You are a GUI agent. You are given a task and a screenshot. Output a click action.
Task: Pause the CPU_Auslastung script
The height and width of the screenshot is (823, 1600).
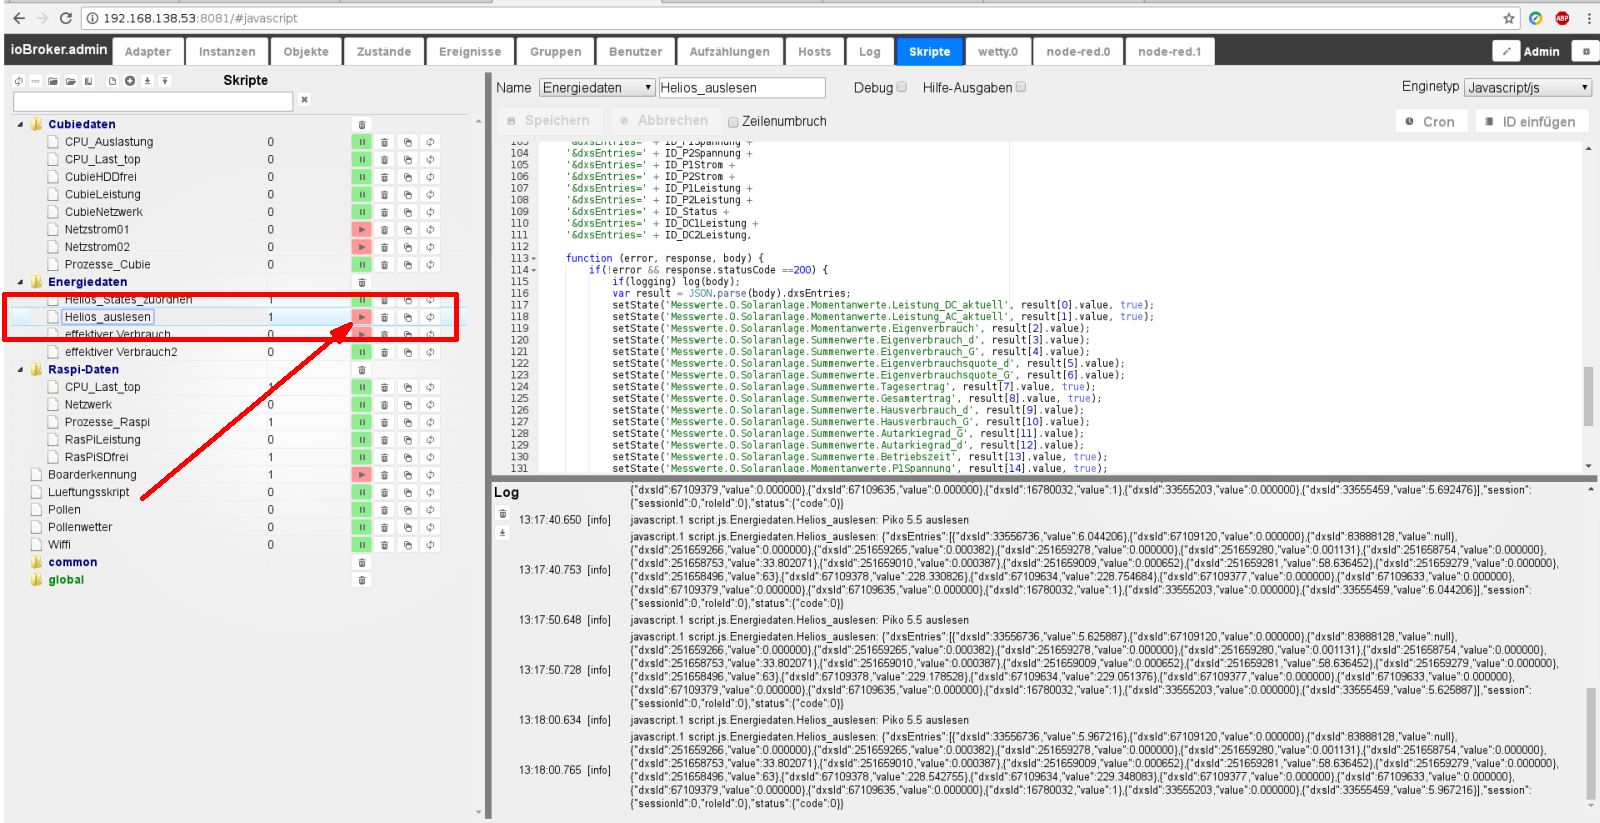point(361,142)
